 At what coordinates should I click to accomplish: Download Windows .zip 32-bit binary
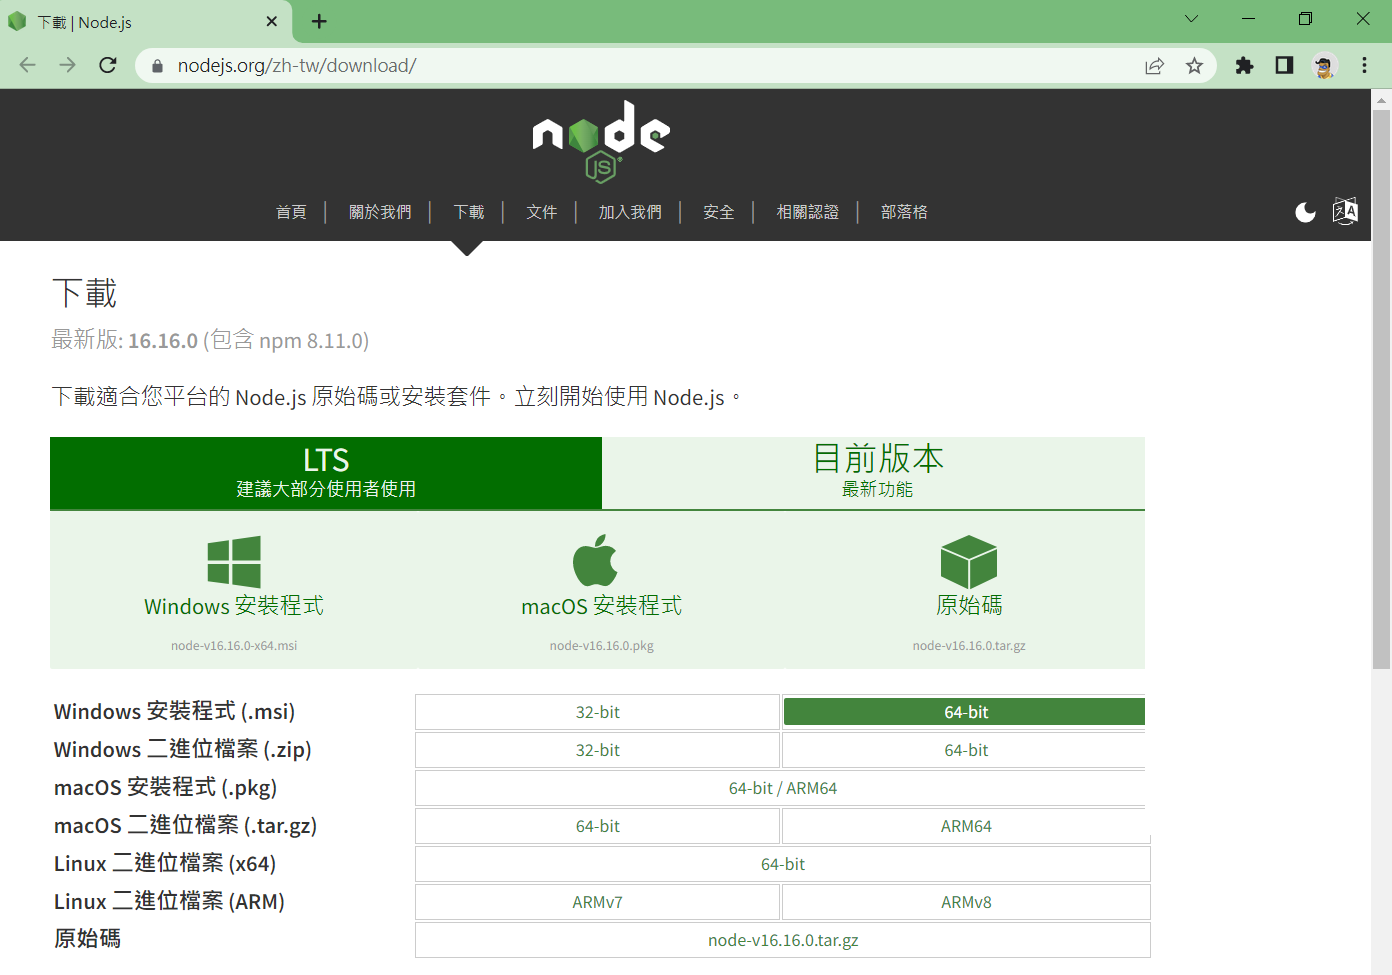pyautogui.click(x=597, y=750)
